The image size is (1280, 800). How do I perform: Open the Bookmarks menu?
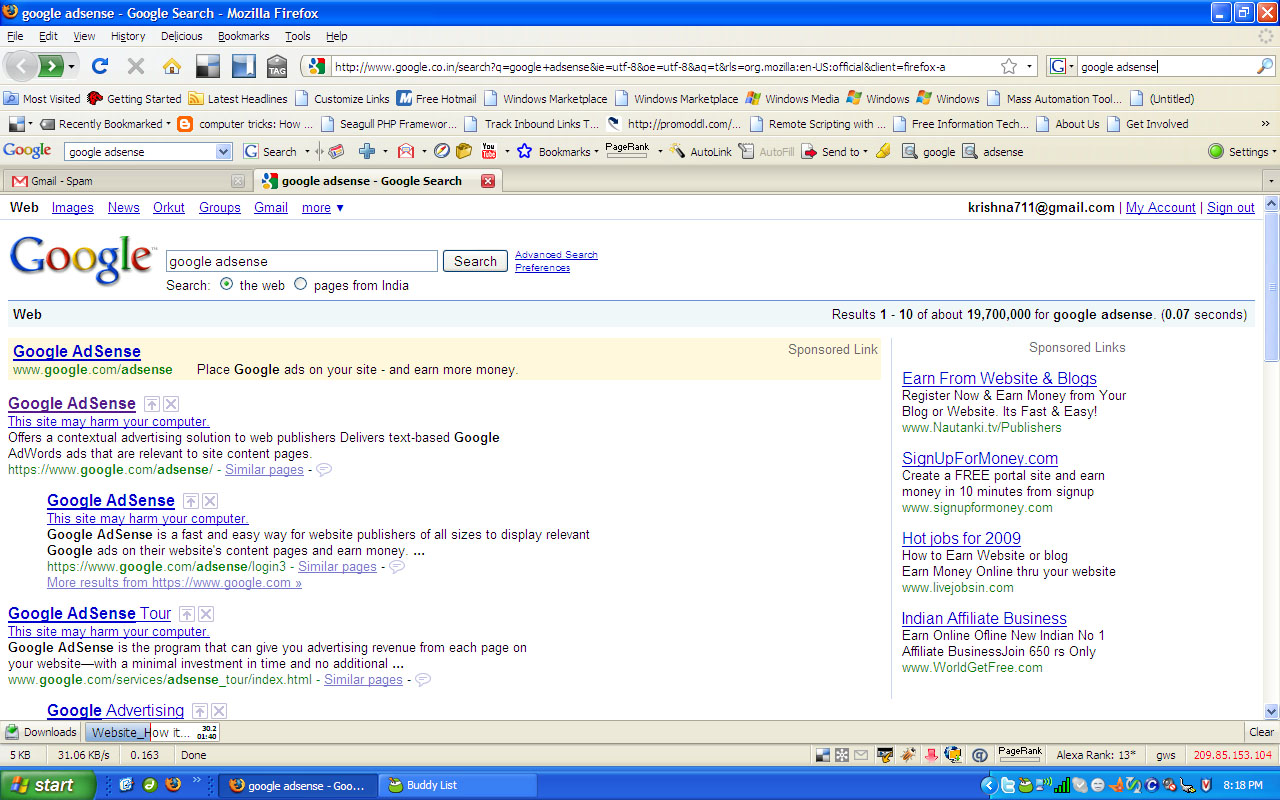coord(243,36)
